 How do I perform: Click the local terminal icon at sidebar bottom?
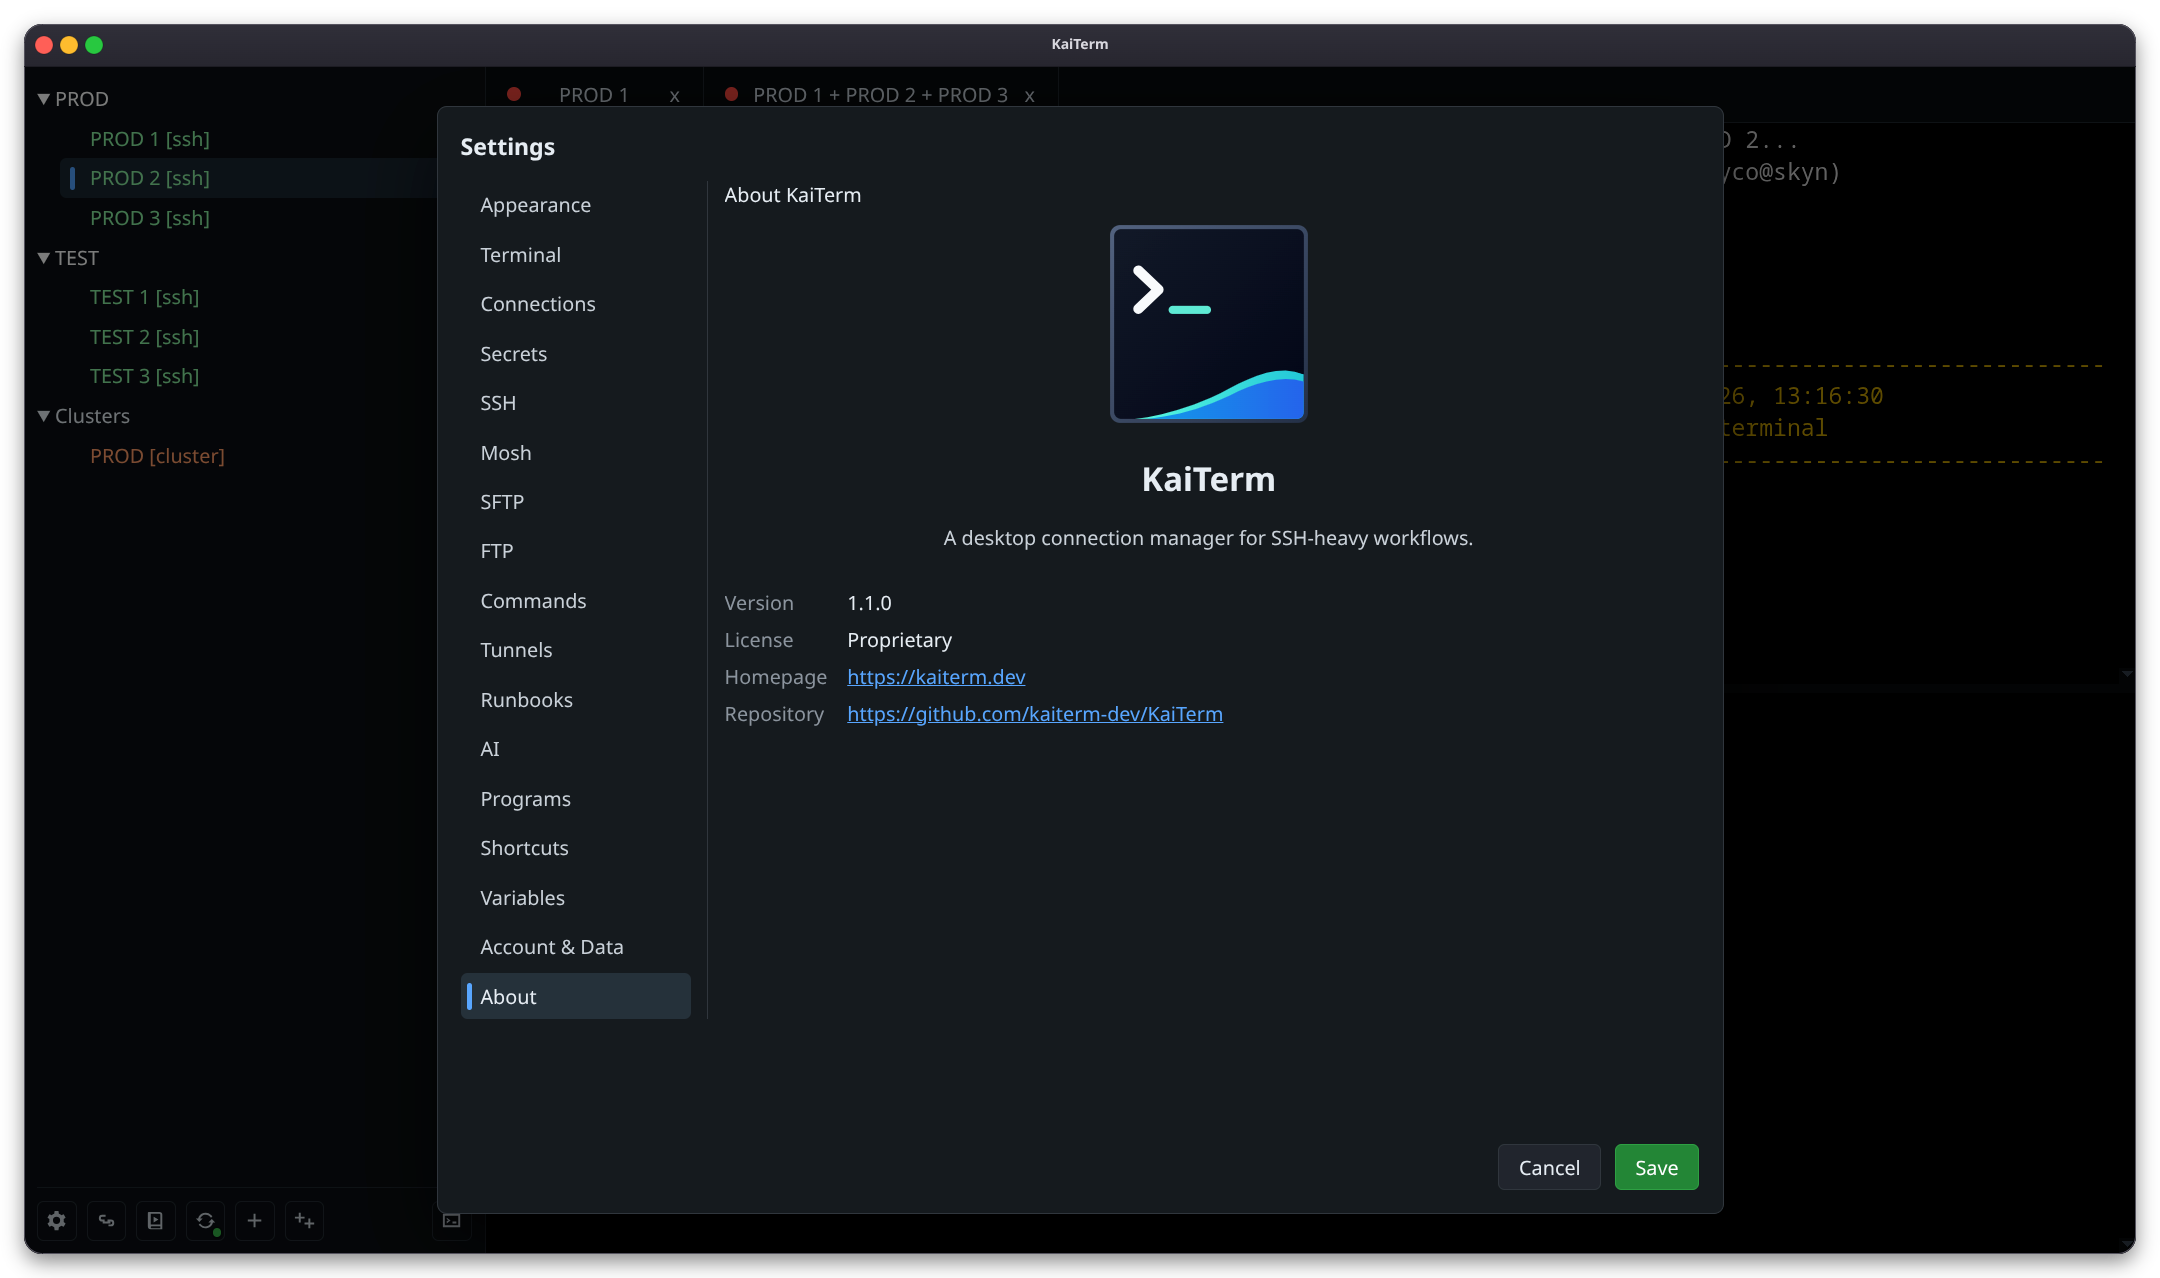(x=452, y=1220)
